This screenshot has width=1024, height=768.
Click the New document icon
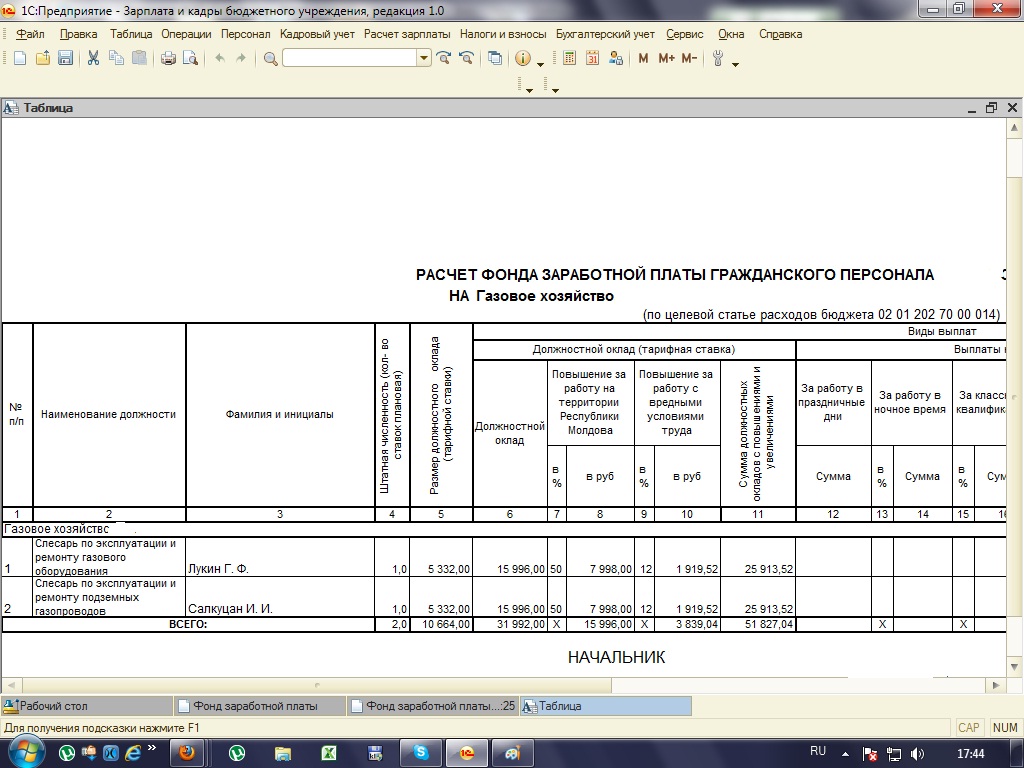(x=19, y=58)
